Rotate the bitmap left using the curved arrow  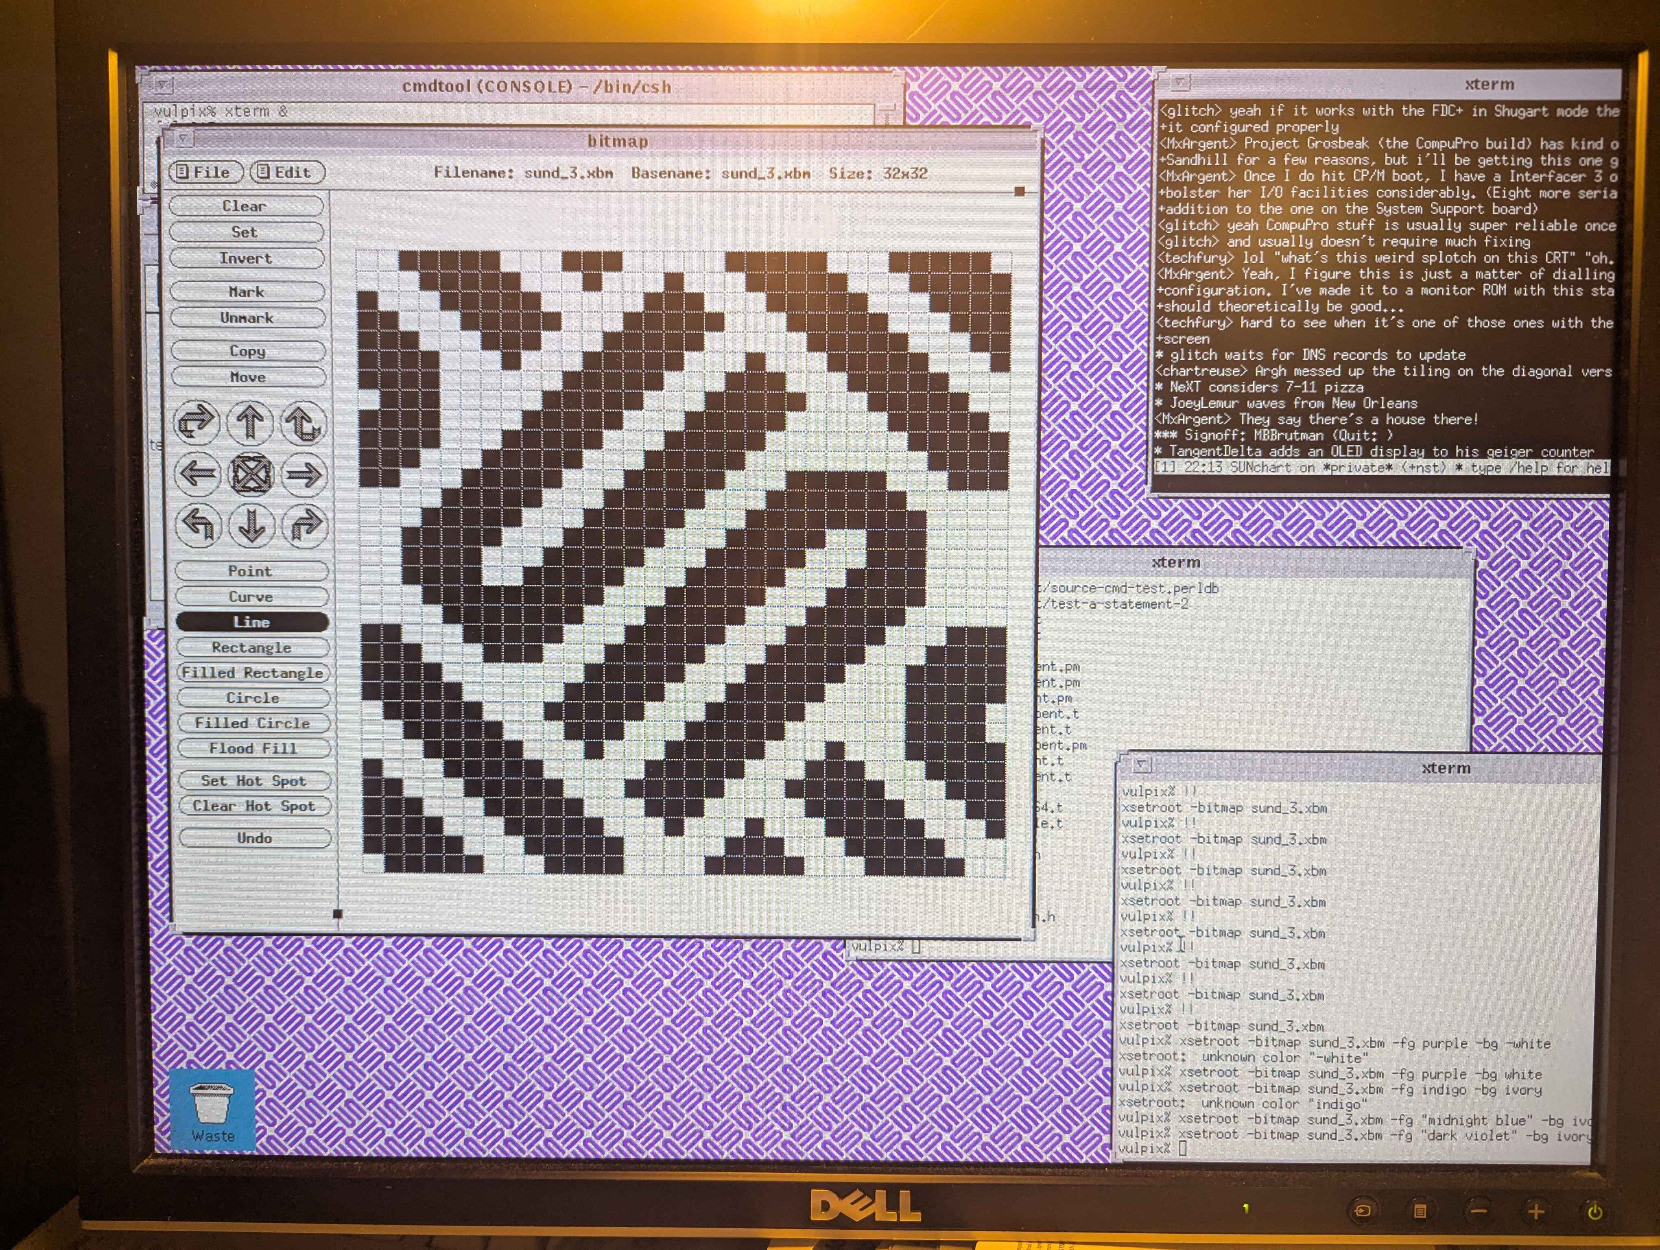[199, 524]
